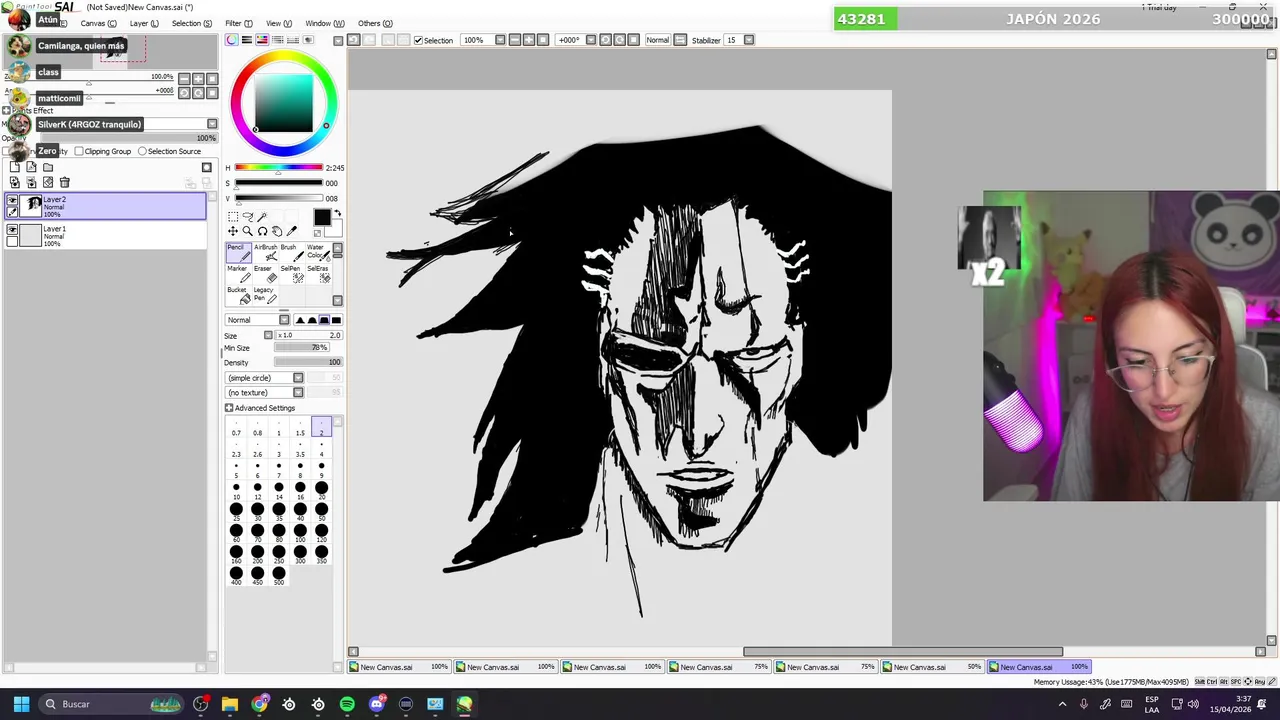The width and height of the screenshot is (1280, 720).
Task: Adjust the brush Density slider
Action: point(307,362)
